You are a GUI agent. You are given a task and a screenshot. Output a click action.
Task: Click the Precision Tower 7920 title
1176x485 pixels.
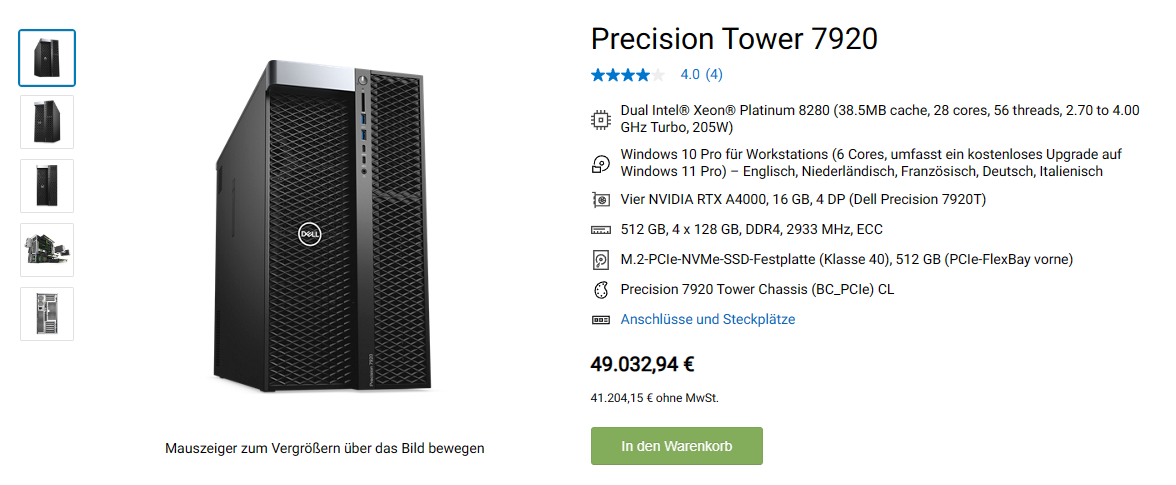click(x=734, y=39)
